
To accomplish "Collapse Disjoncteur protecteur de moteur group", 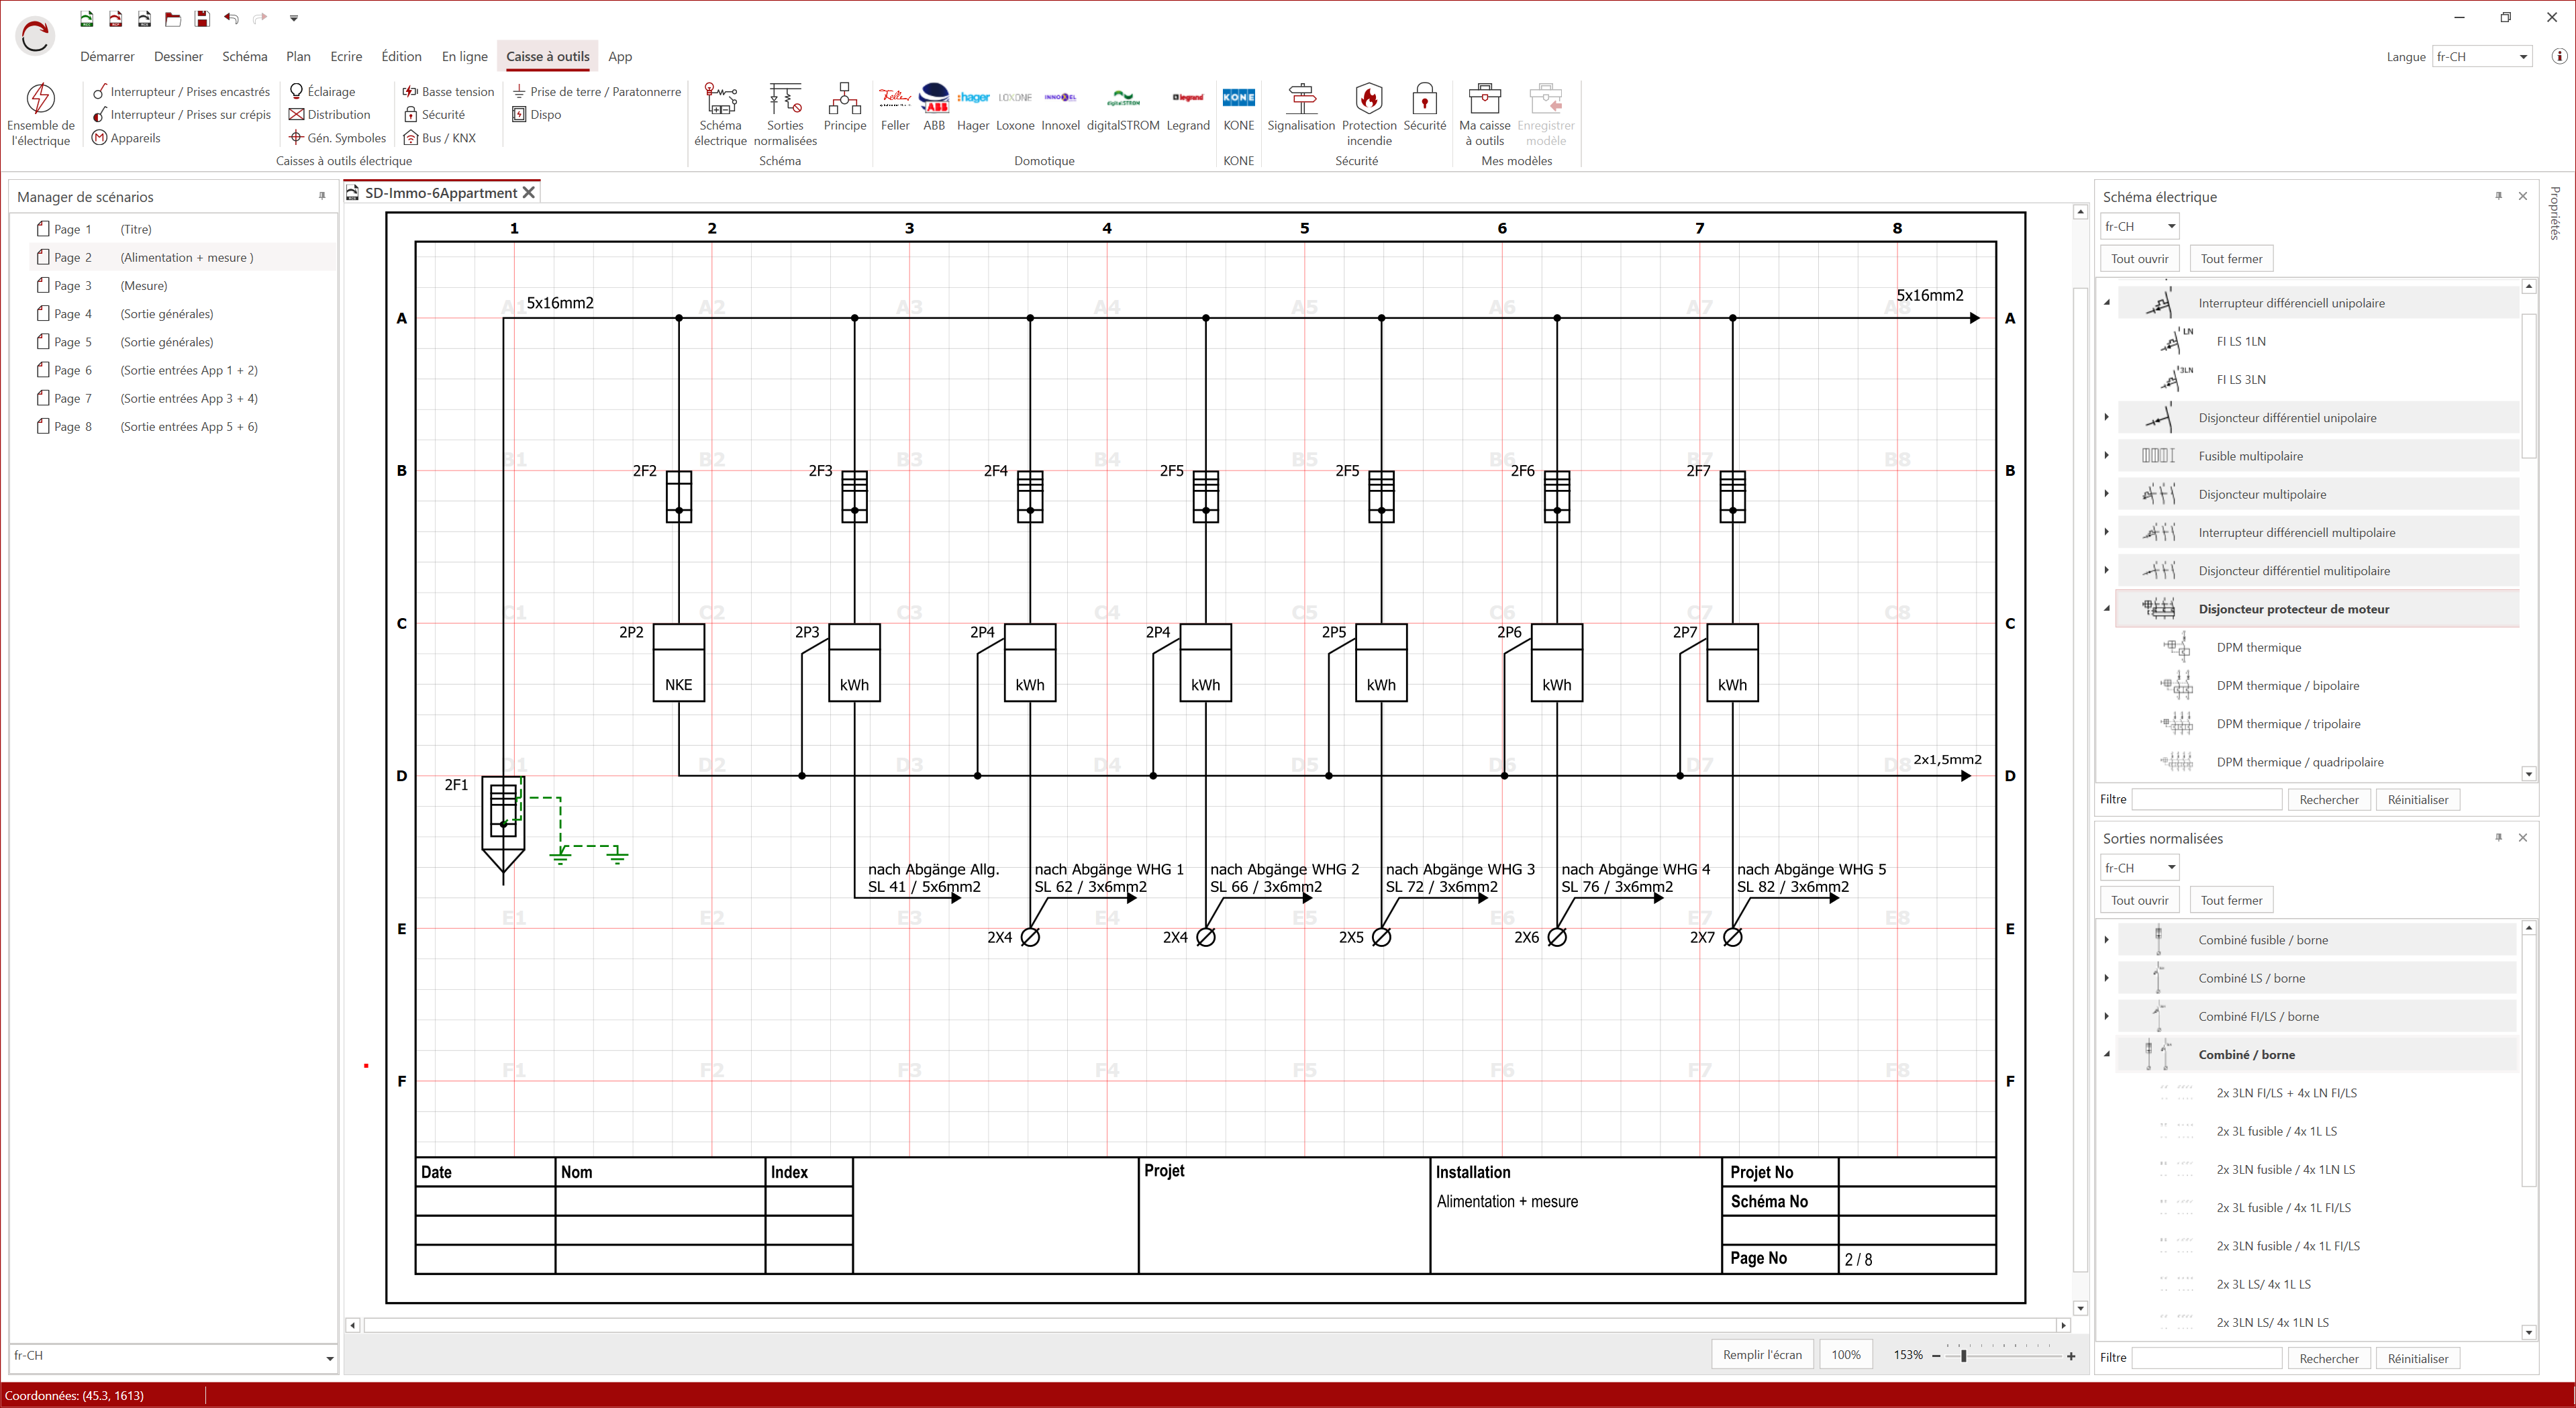I will click(2107, 609).
